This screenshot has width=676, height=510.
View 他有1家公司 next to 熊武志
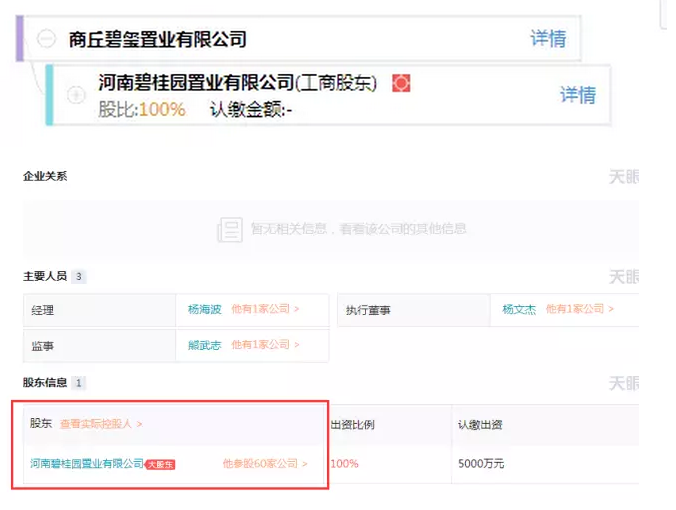[x=265, y=345]
